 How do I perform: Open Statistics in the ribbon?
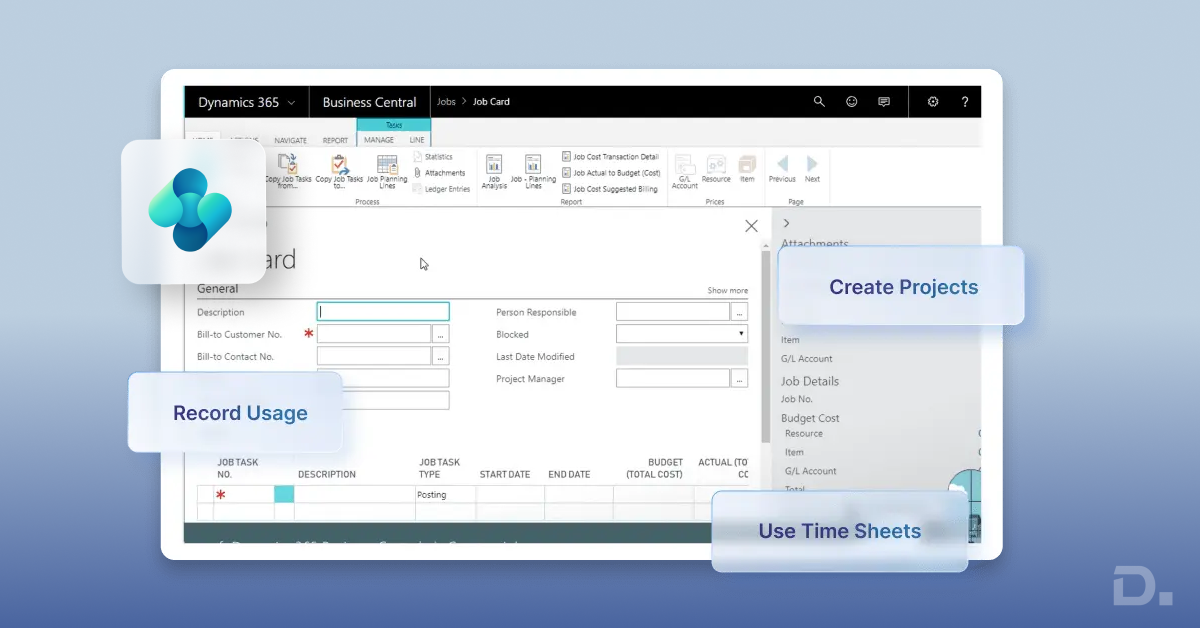click(433, 157)
